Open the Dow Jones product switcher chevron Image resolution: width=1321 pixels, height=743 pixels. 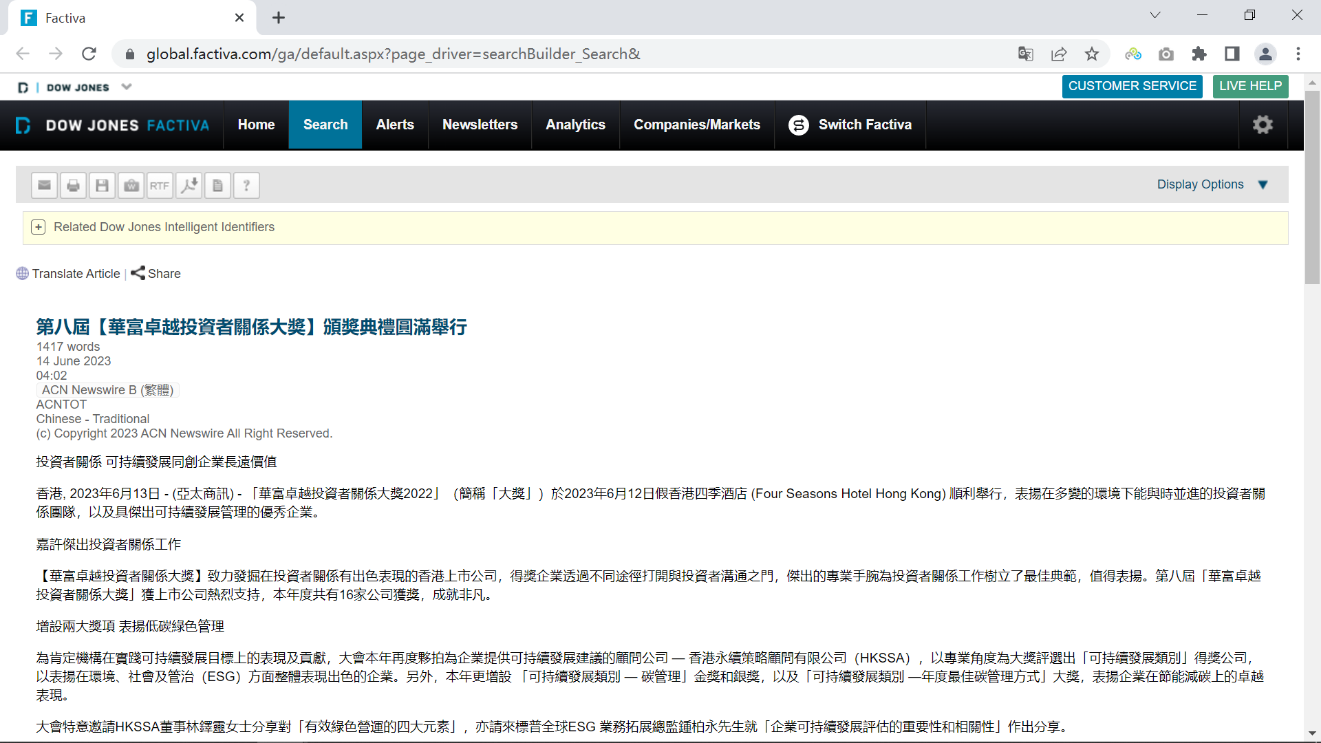(127, 87)
